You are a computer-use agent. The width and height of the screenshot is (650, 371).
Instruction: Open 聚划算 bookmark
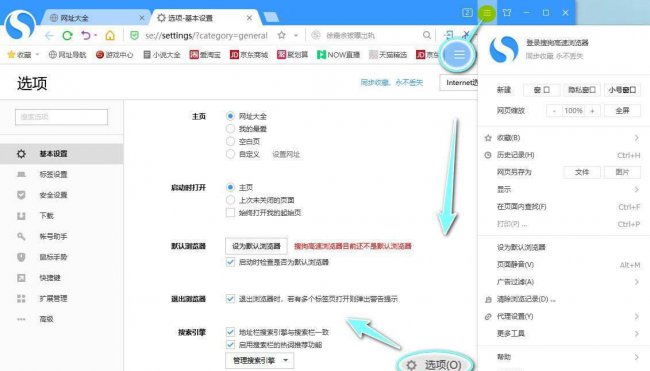point(293,55)
